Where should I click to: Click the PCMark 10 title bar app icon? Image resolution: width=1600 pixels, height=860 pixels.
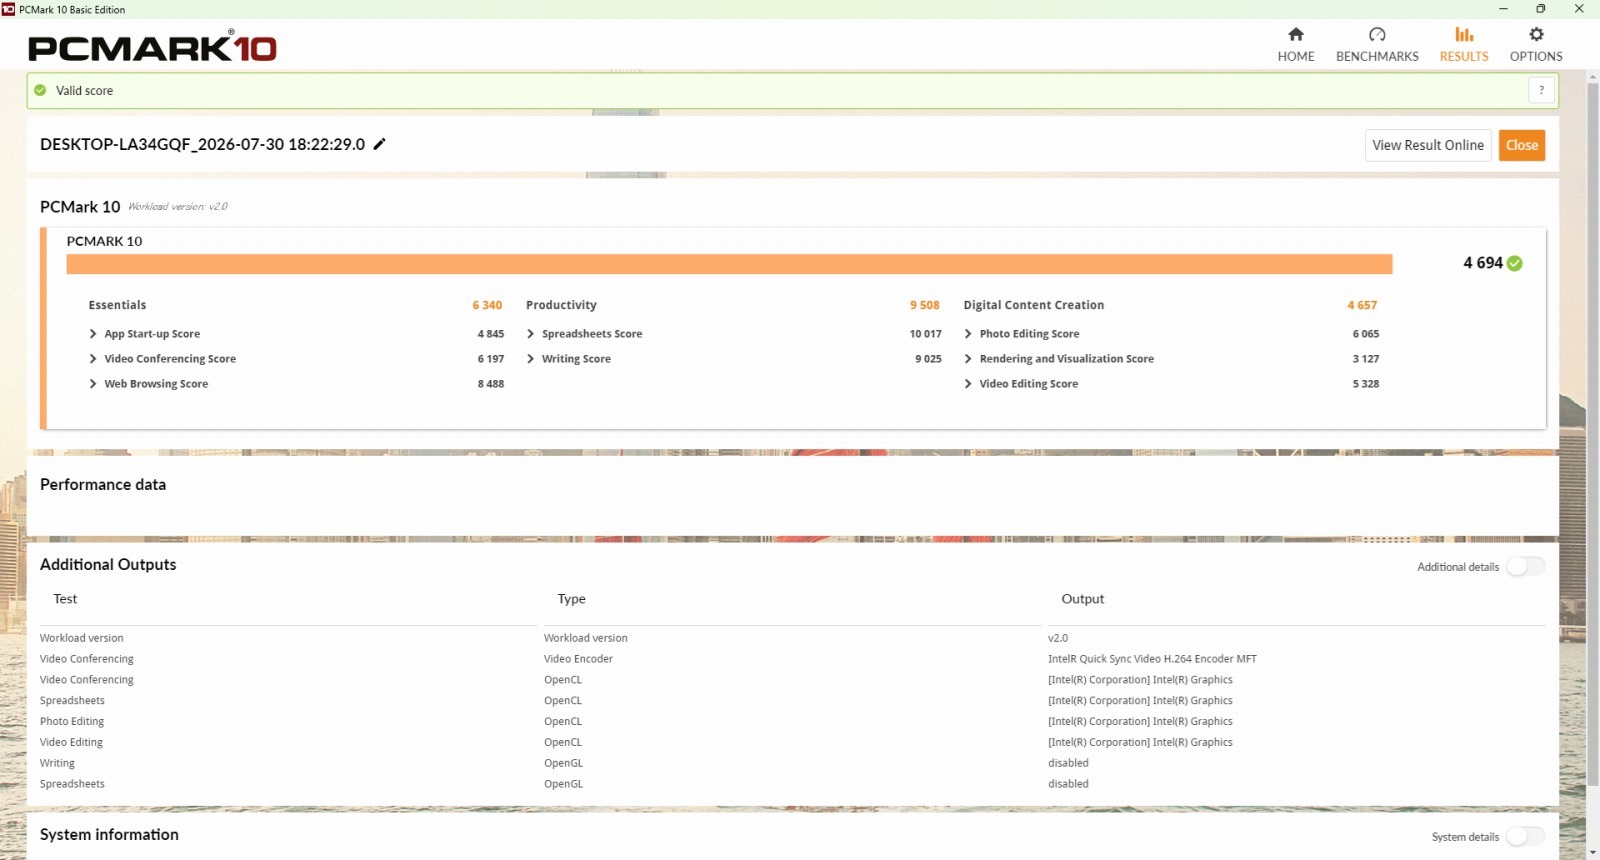coord(9,9)
